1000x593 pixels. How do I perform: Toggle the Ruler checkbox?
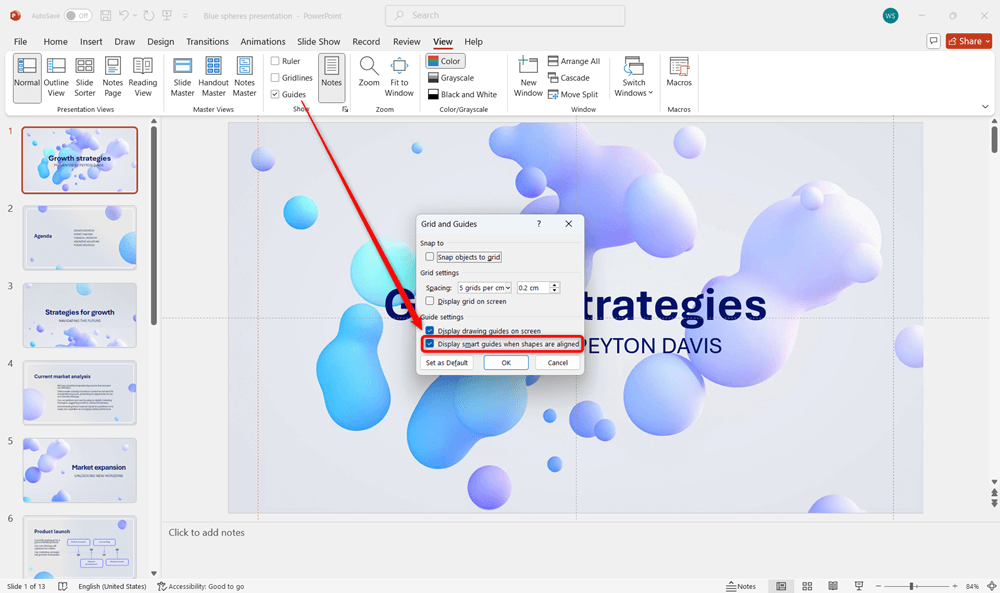coord(277,60)
